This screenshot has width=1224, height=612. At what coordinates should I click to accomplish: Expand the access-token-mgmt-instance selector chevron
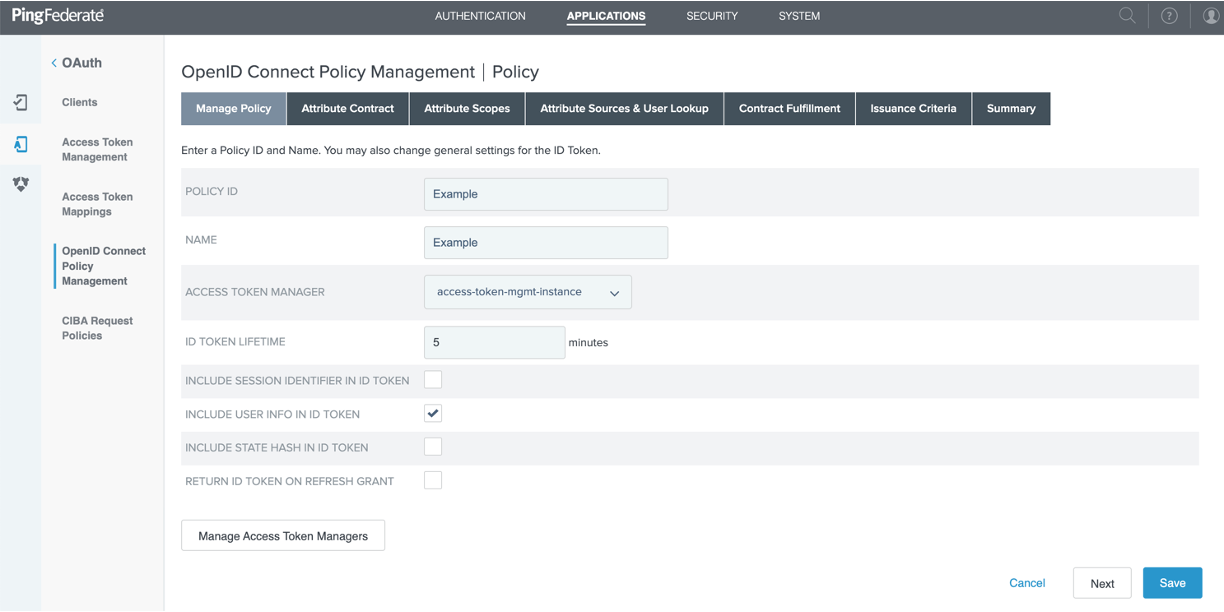[613, 292]
